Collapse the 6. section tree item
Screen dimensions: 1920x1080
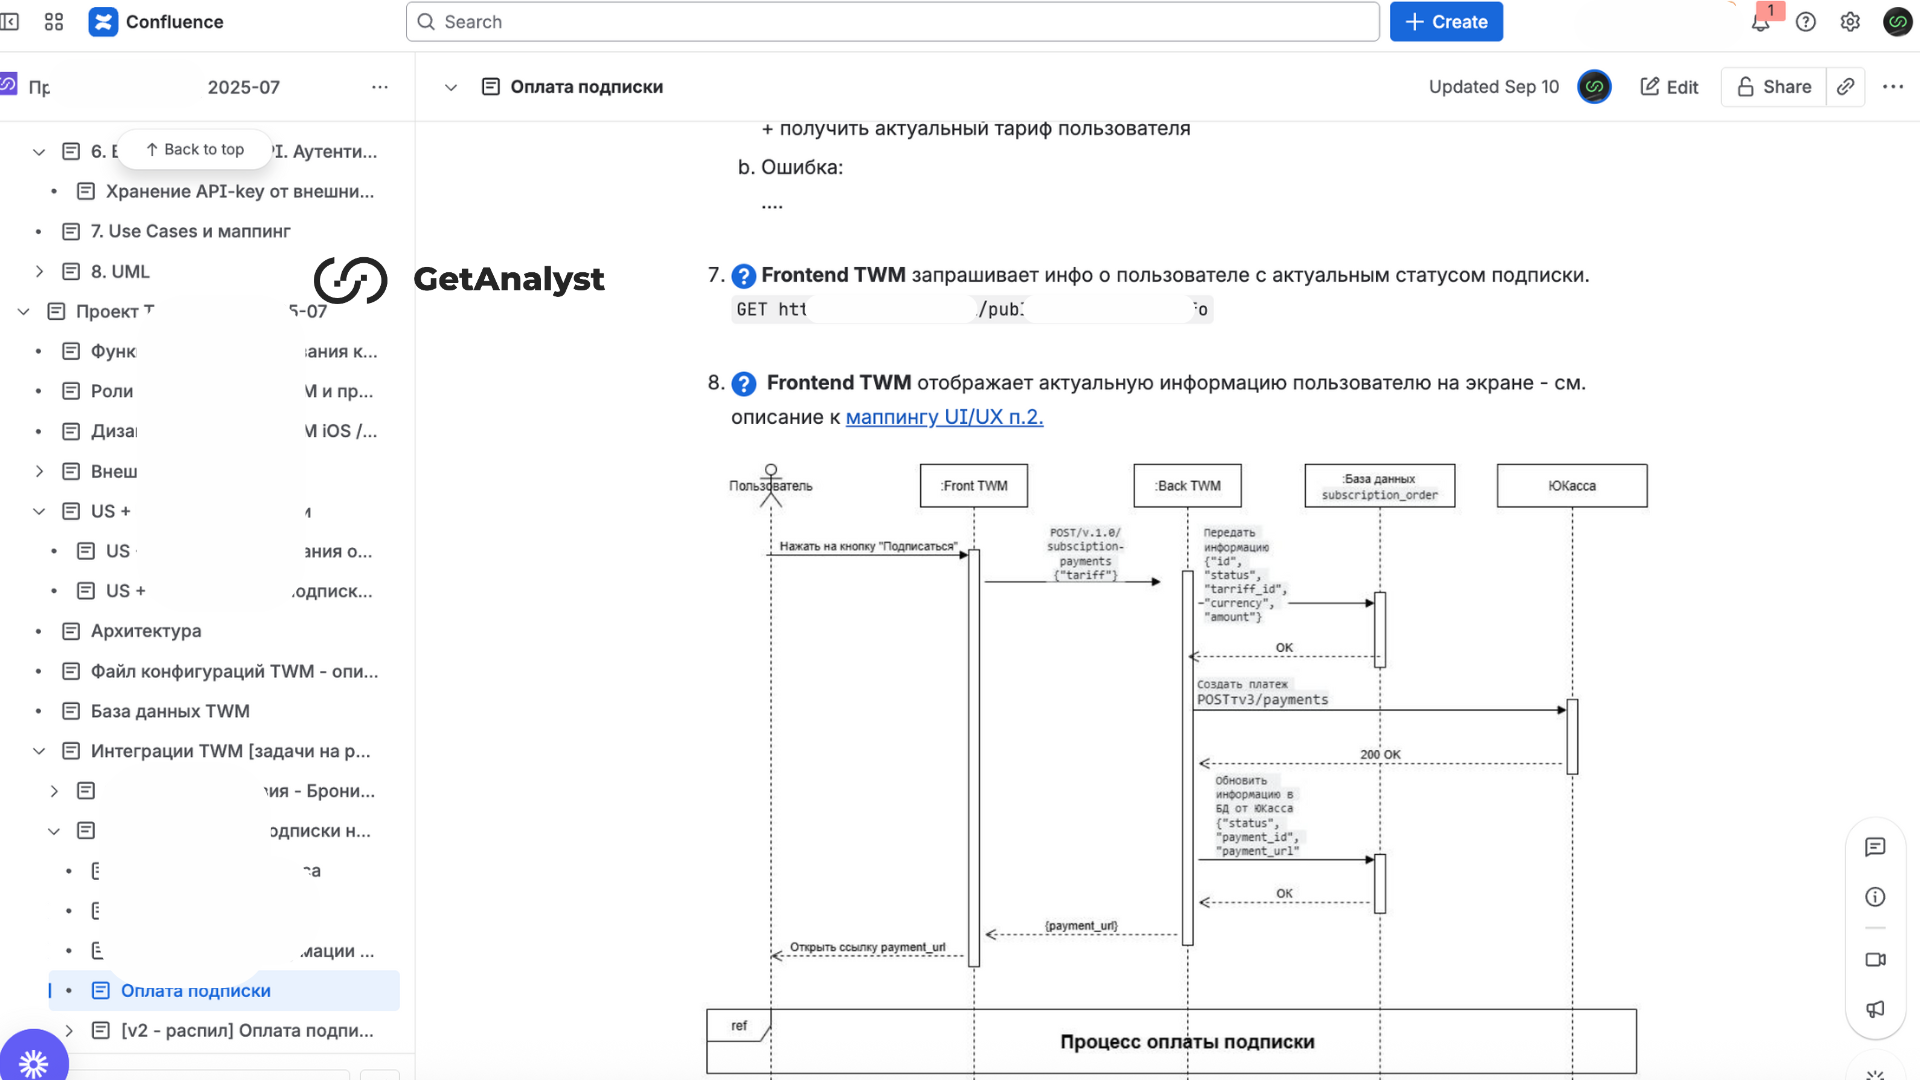coord(39,152)
